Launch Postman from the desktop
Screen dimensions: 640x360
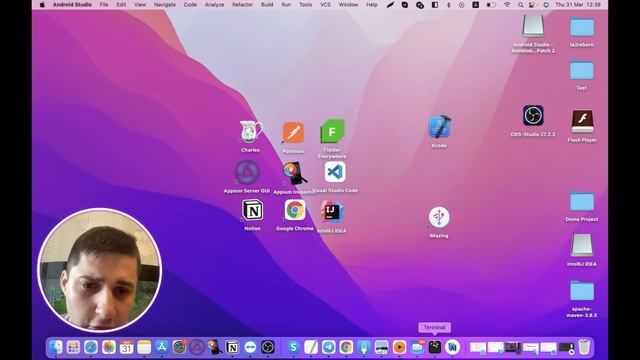[x=293, y=133]
